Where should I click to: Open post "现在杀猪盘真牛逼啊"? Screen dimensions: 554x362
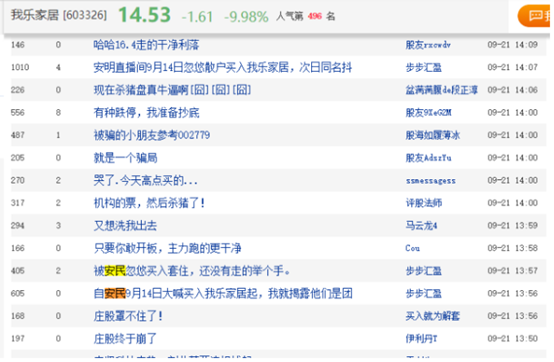tap(172, 90)
